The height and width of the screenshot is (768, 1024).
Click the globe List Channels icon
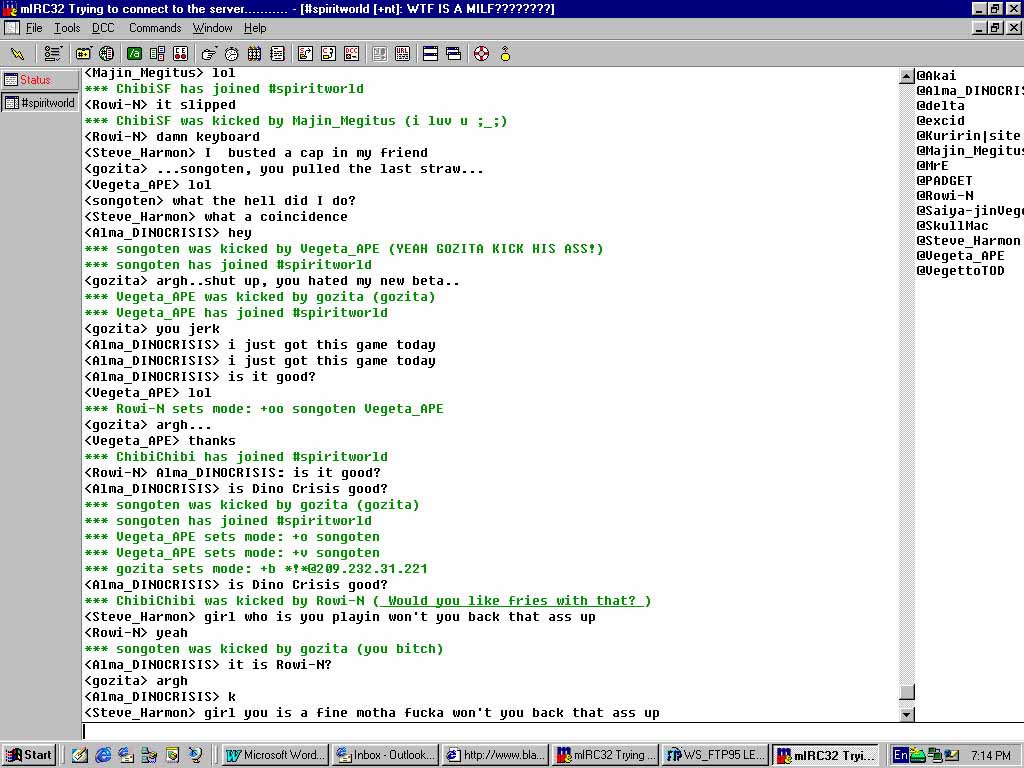pos(106,54)
